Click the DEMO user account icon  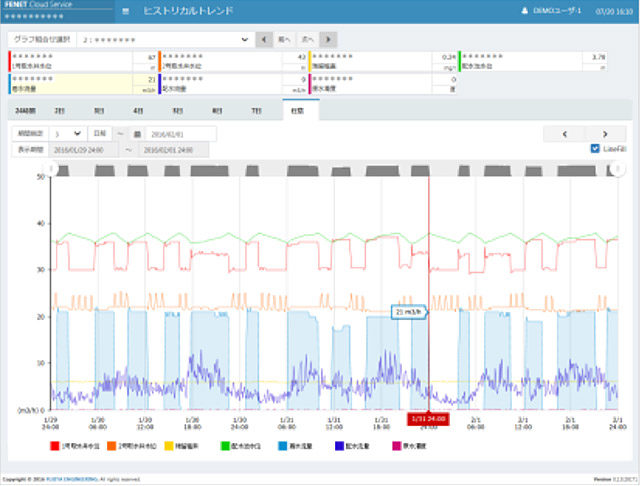(x=524, y=11)
